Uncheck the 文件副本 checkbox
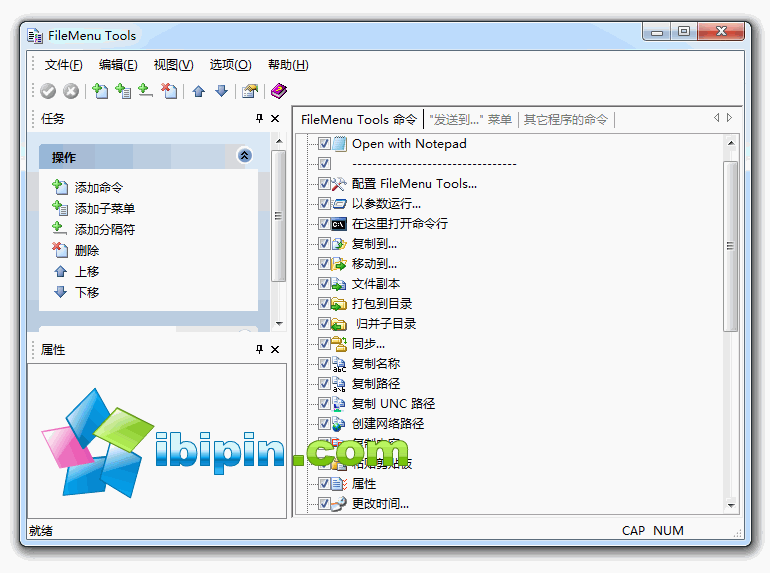This screenshot has height=573, width=770. (324, 284)
